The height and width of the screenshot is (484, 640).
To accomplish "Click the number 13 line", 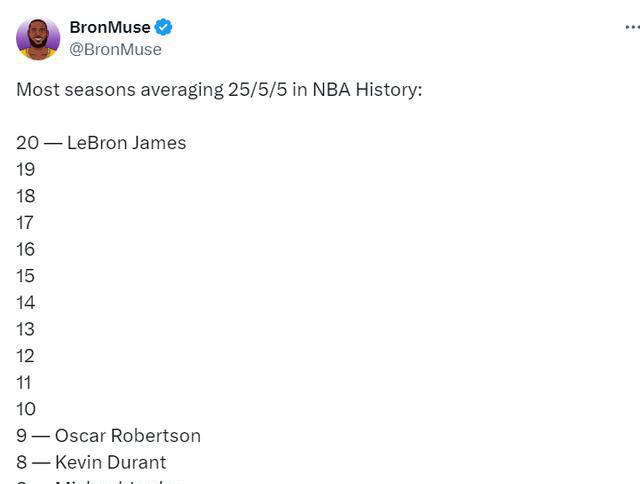I will pyautogui.click(x=26, y=329).
